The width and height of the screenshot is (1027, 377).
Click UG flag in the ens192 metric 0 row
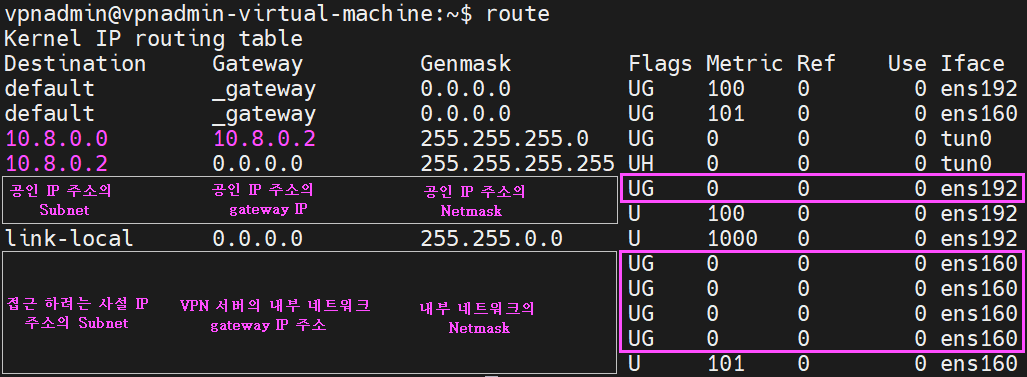(641, 188)
